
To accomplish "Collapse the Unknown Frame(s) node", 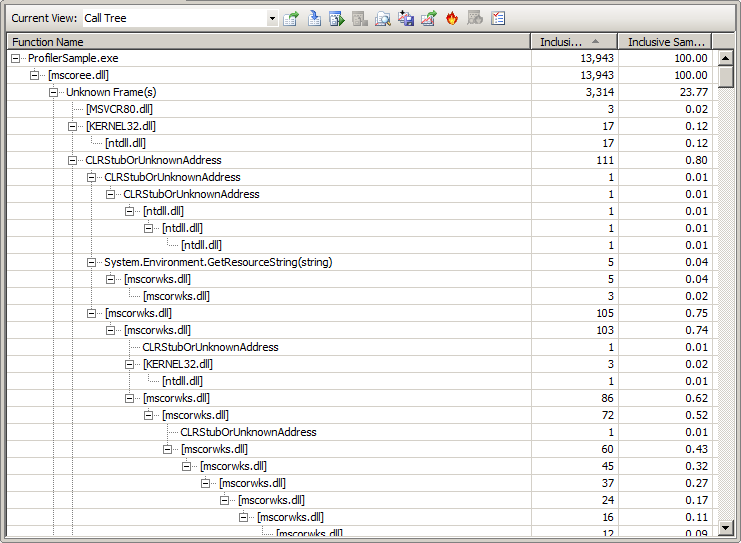I will pyautogui.click(x=53, y=92).
